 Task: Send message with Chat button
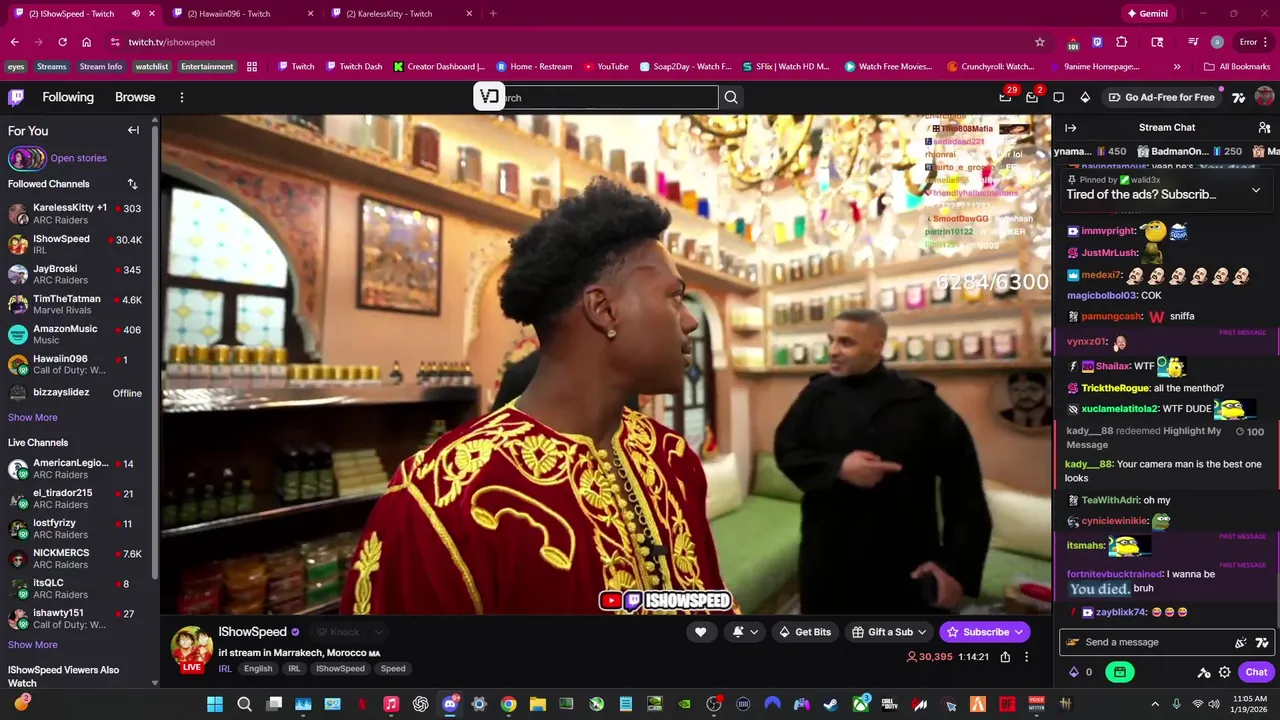pos(1256,672)
